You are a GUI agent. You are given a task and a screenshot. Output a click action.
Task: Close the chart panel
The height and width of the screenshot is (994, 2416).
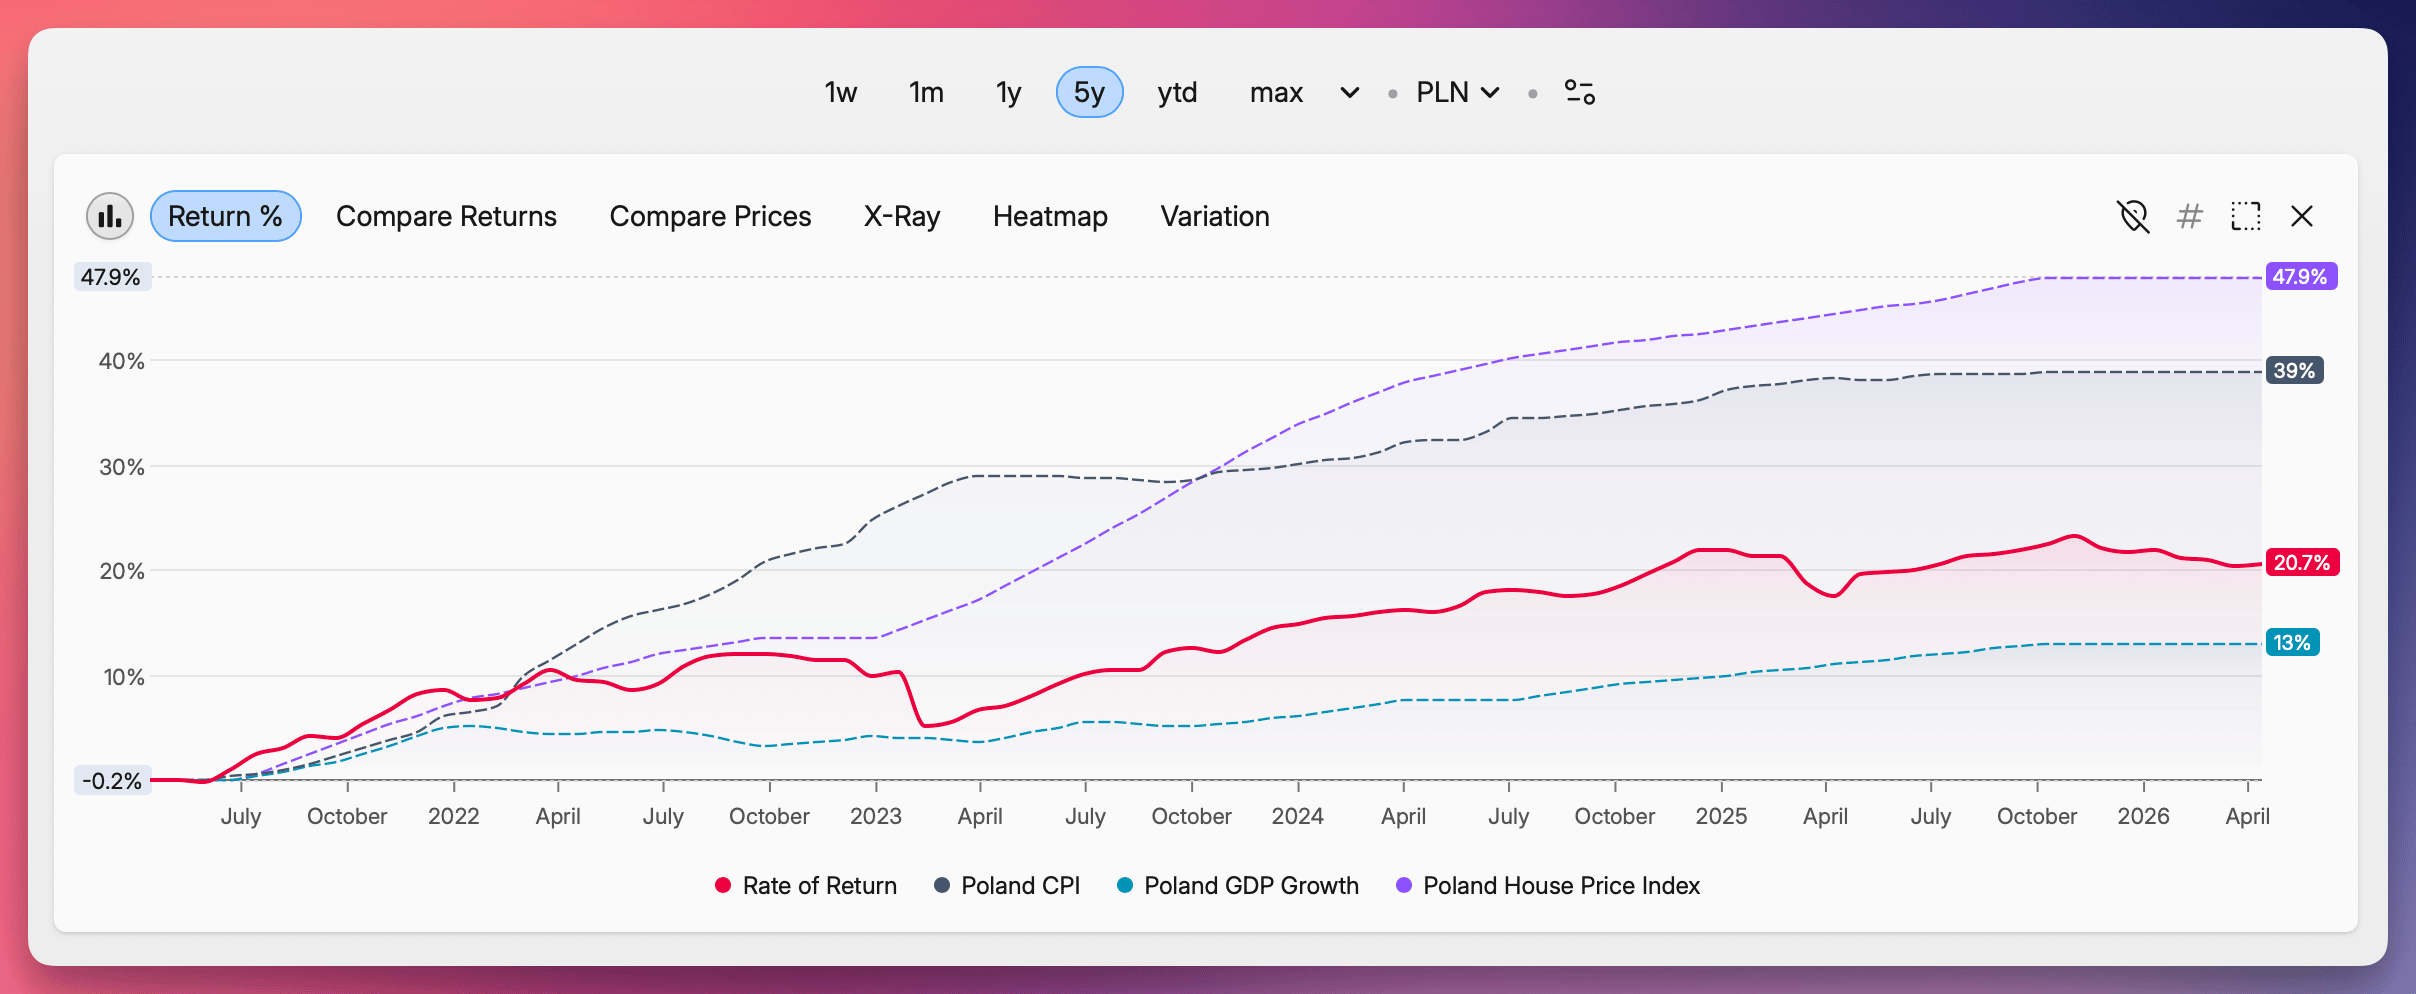[x=2302, y=216]
